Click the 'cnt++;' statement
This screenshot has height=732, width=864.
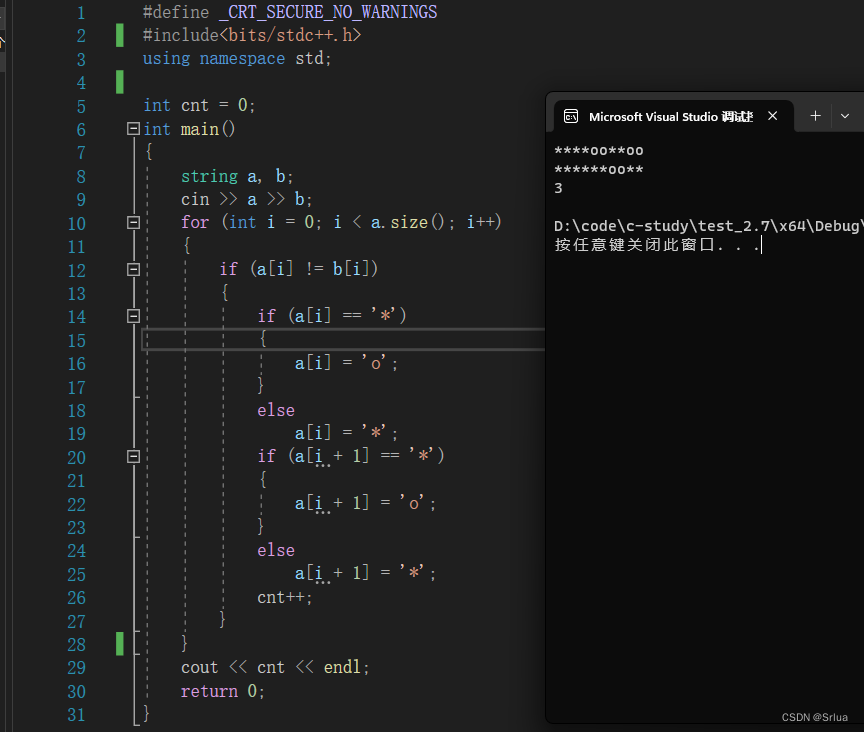coord(284,598)
